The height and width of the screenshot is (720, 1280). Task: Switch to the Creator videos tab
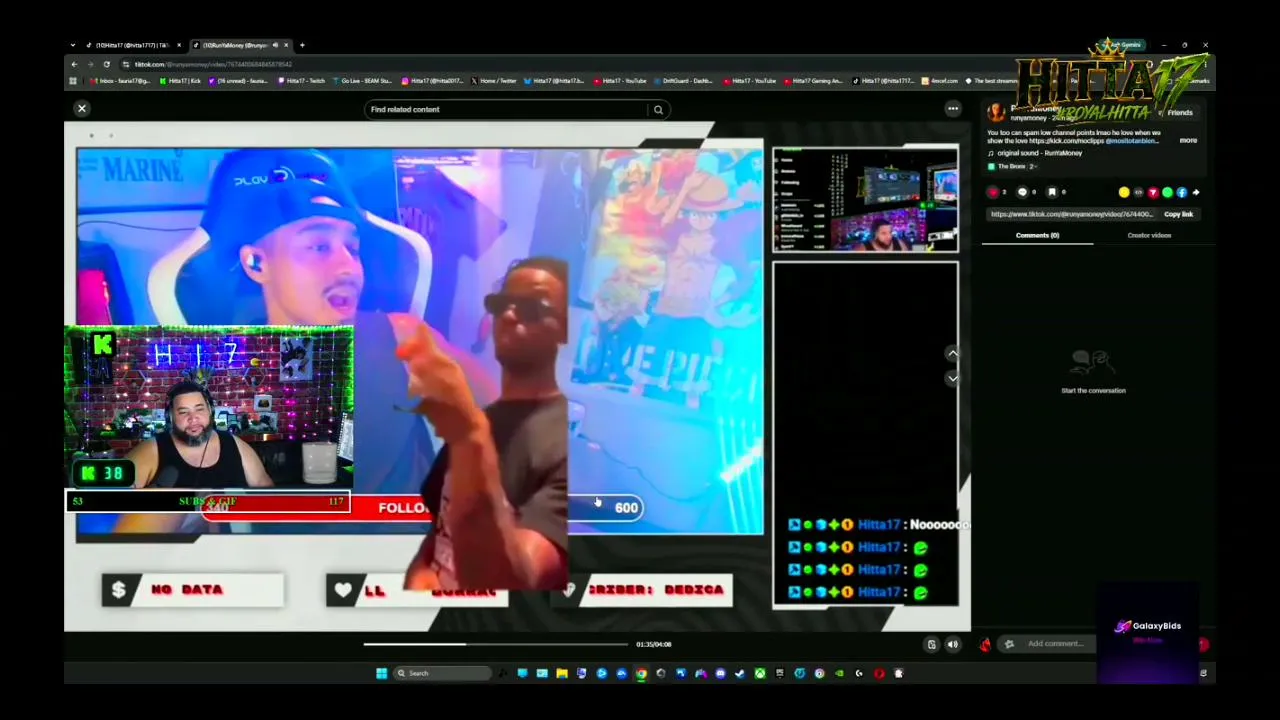(1149, 235)
